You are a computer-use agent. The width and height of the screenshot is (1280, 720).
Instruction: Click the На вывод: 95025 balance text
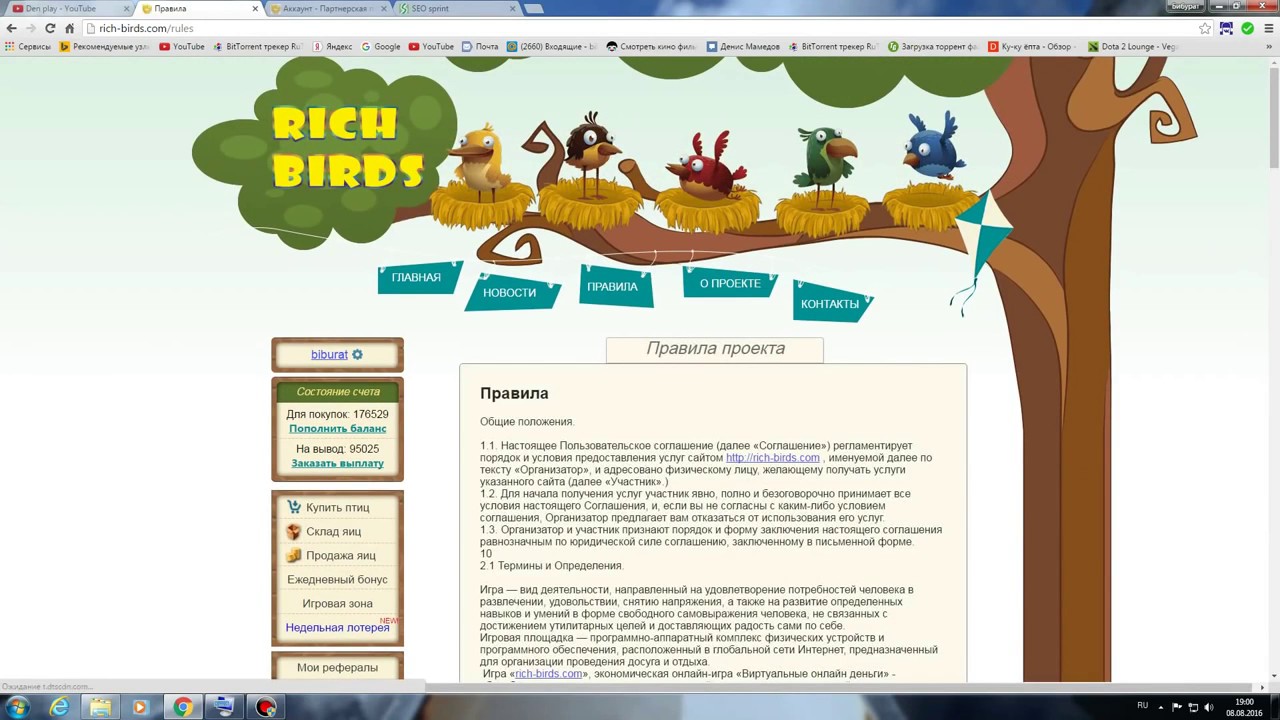337,449
